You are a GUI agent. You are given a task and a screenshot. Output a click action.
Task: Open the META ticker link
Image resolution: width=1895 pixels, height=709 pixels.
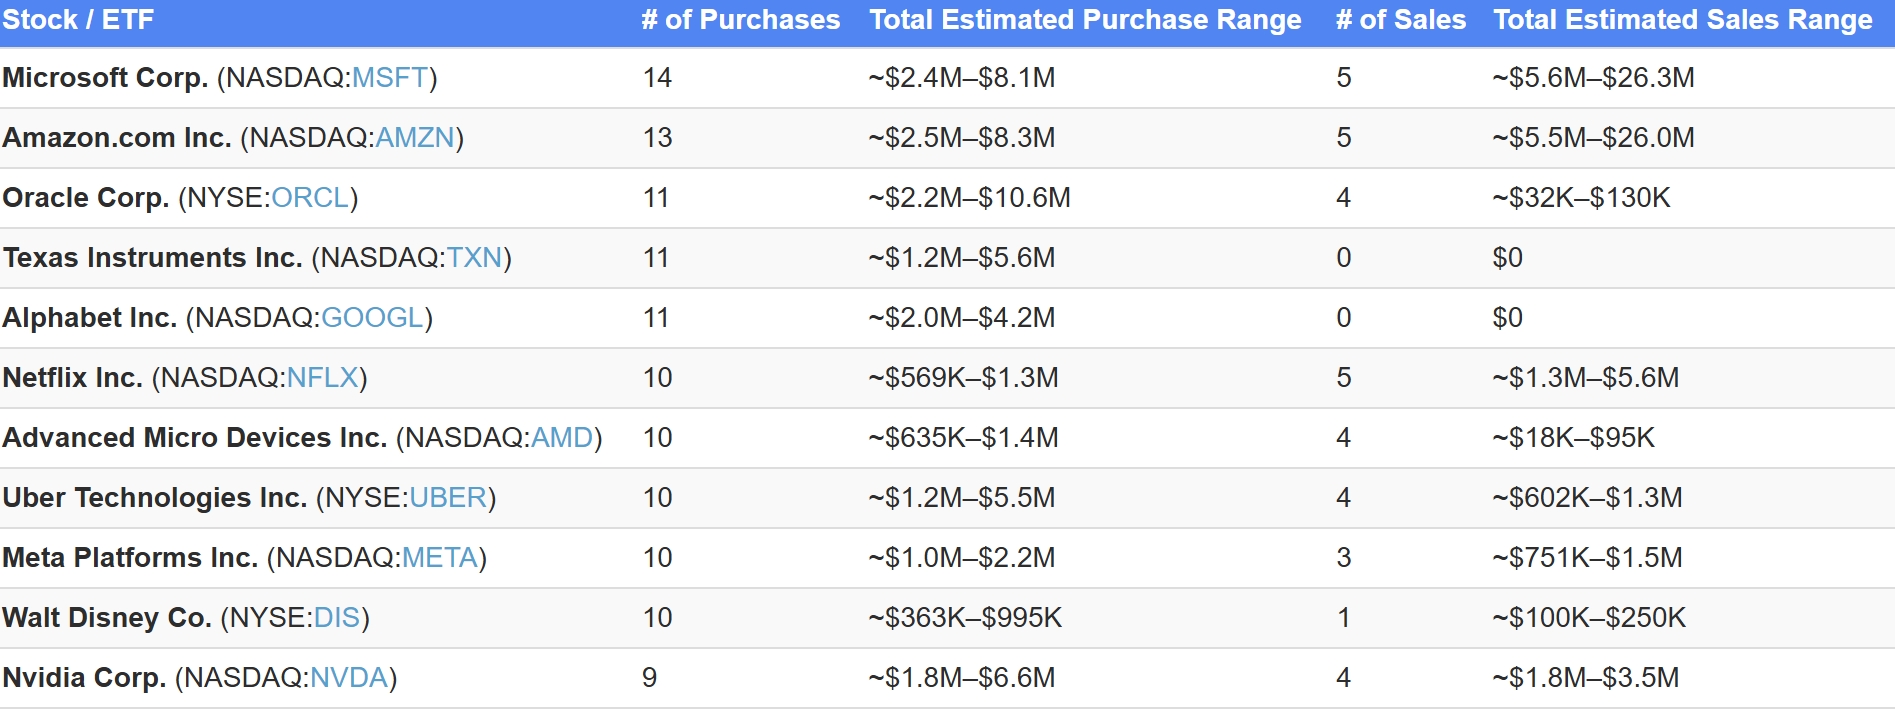coord(440,558)
